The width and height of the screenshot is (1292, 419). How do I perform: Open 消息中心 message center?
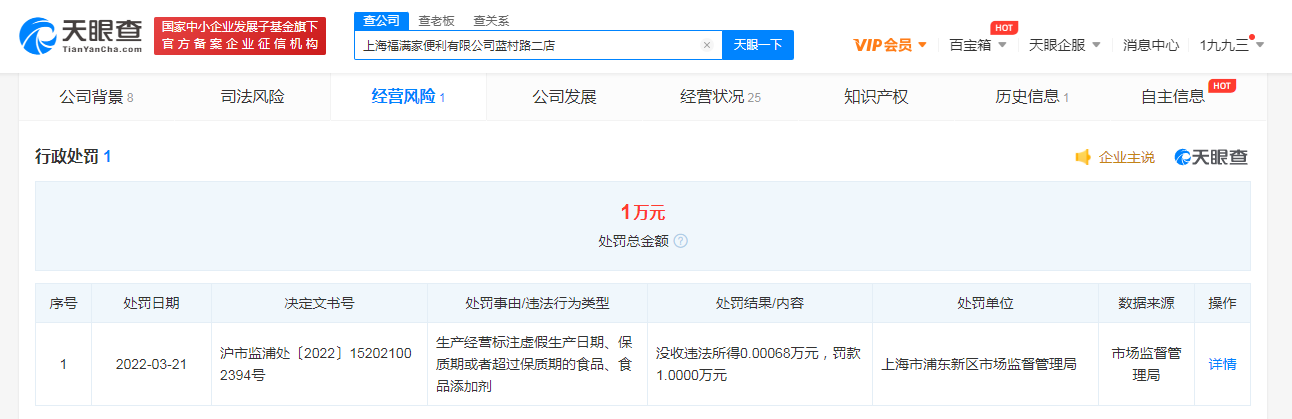(1151, 45)
